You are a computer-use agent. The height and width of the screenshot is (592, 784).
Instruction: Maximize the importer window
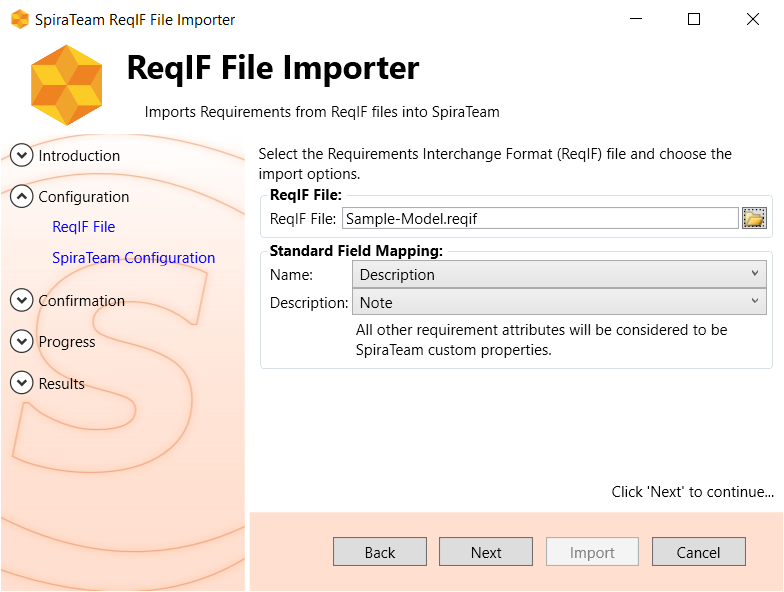point(694,19)
